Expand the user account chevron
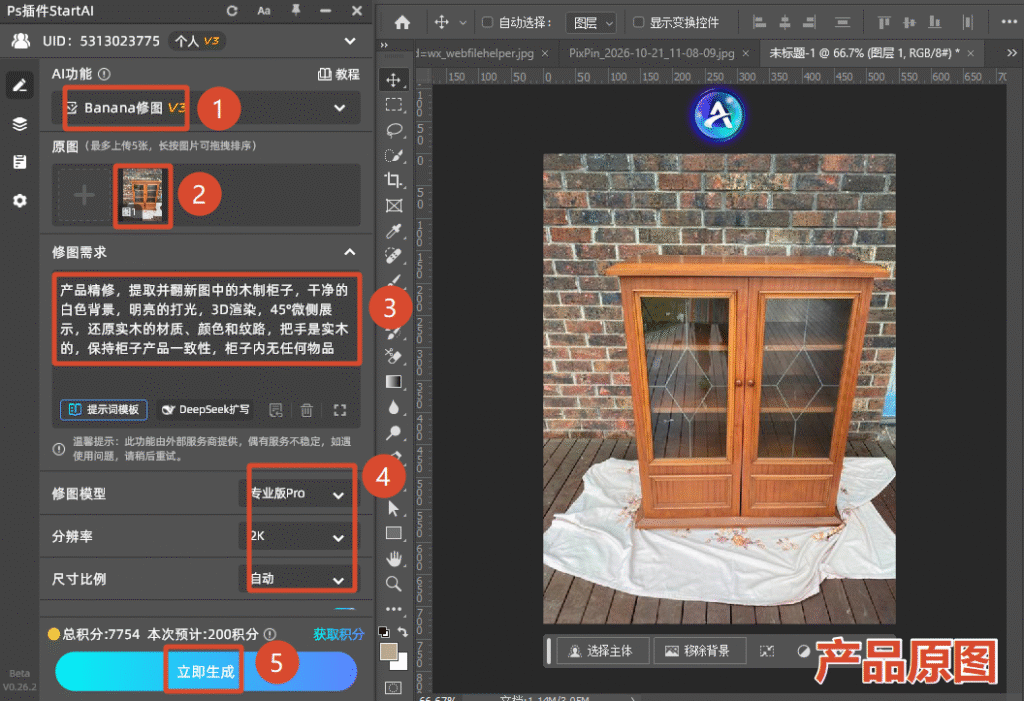 click(x=350, y=41)
